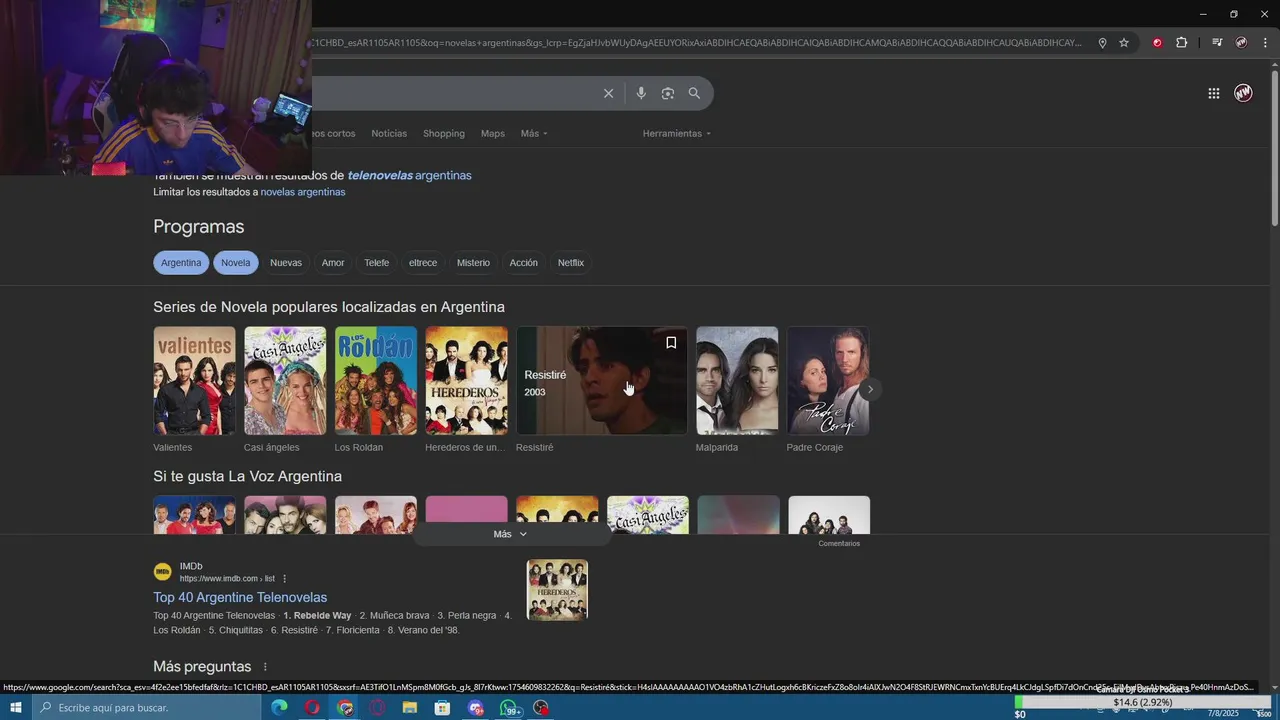Deselect the Argentina filter chip
This screenshot has height=720, width=1280.
pyautogui.click(x=181, y=263)
